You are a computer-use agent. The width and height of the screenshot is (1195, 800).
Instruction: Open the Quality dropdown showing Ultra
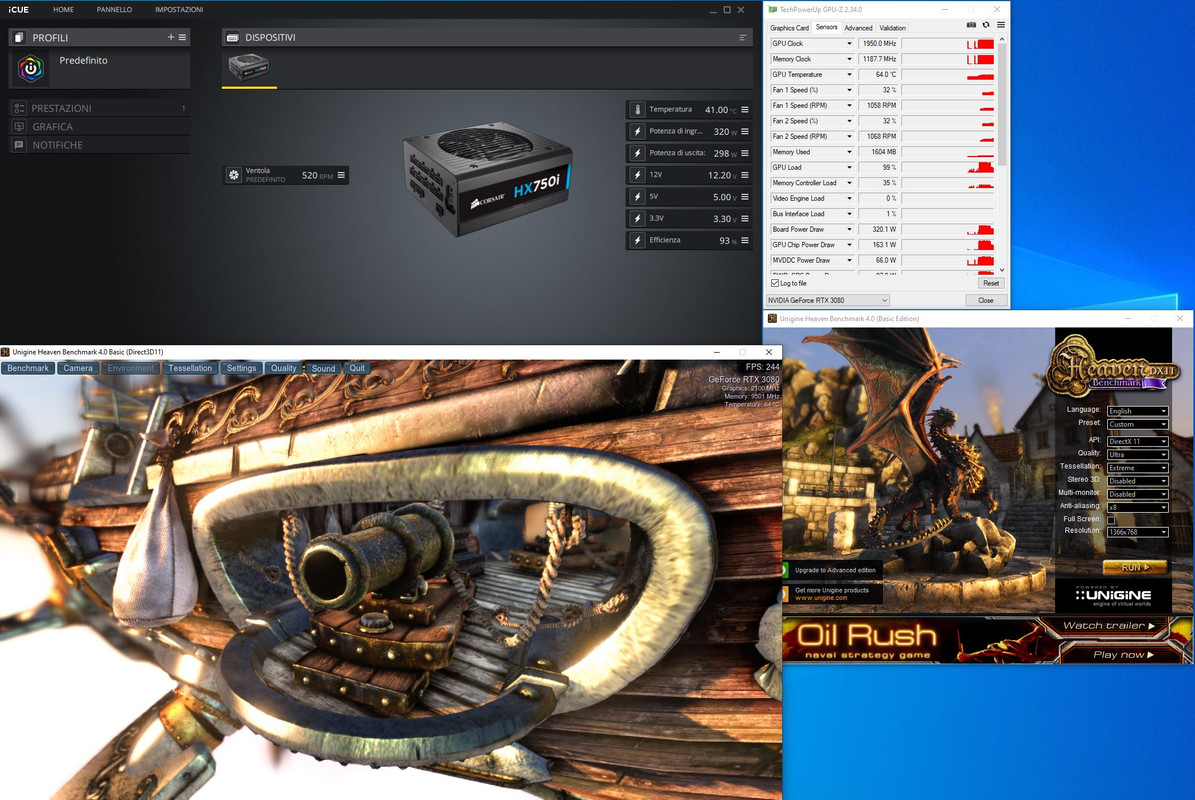coord(1137,454)
